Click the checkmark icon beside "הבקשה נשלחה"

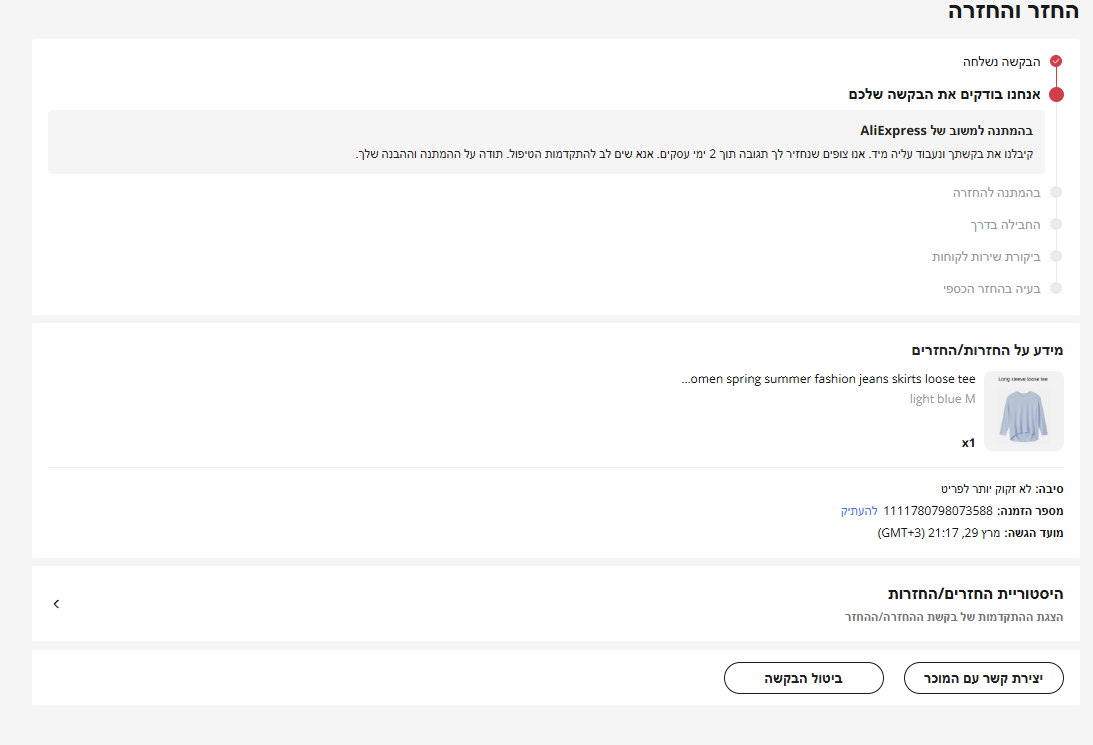(1056, 61)
